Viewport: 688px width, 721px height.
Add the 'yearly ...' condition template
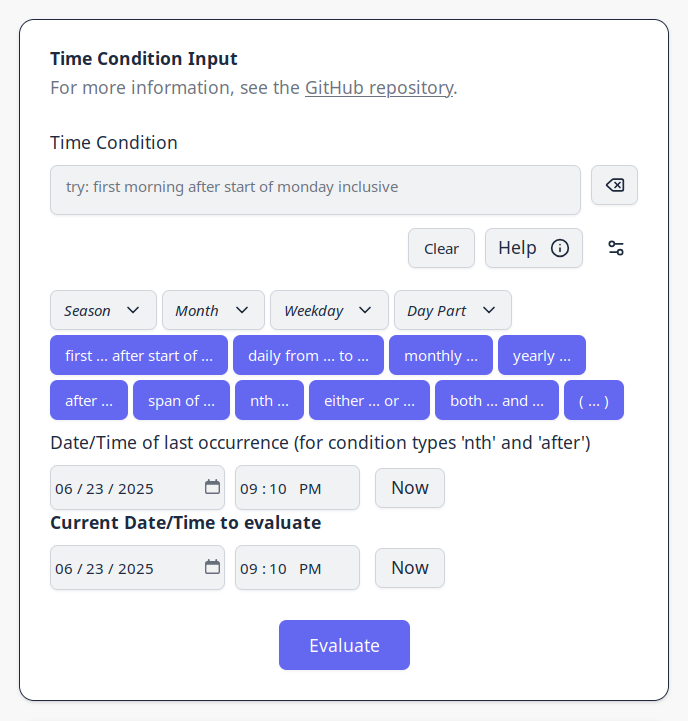(541, 355)
